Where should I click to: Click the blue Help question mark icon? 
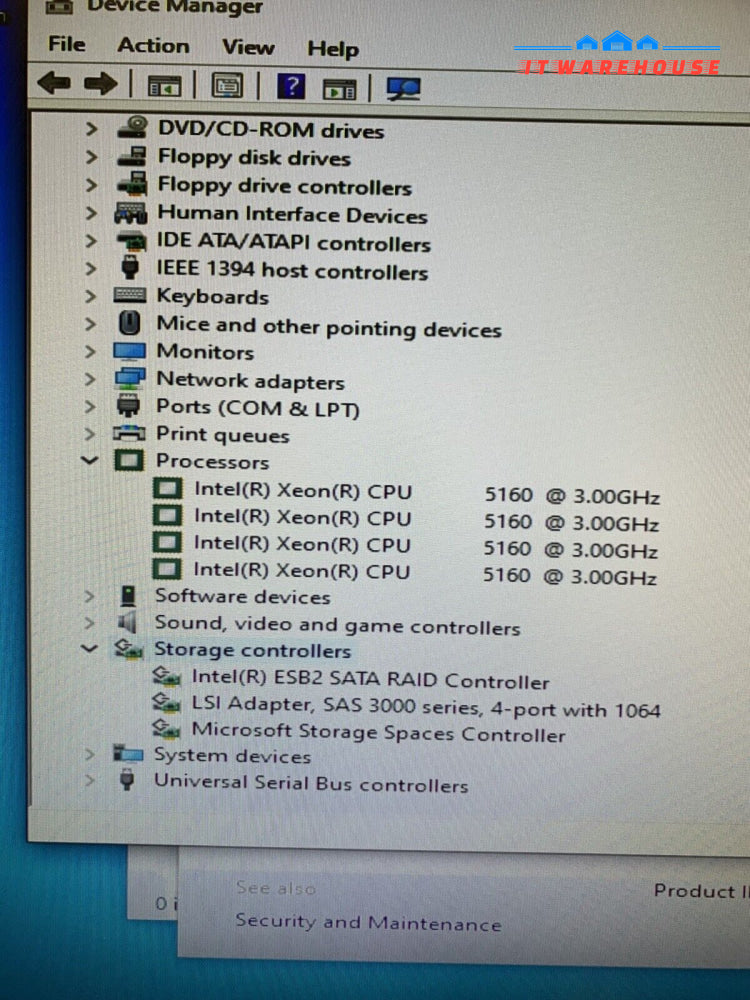(290, 86)
